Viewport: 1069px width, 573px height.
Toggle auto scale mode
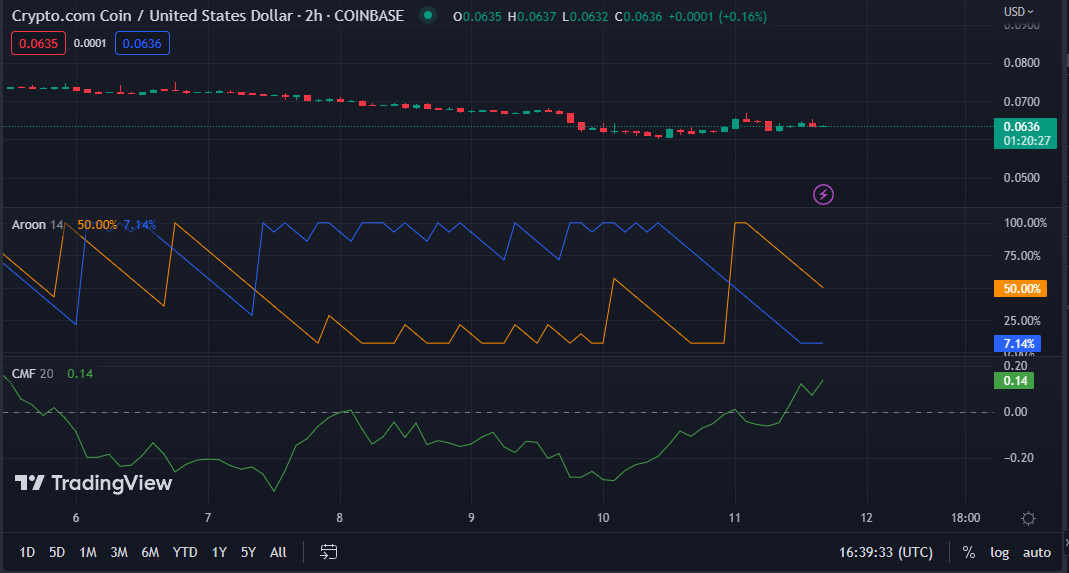pyautogui.click(x=1037, y=552)
